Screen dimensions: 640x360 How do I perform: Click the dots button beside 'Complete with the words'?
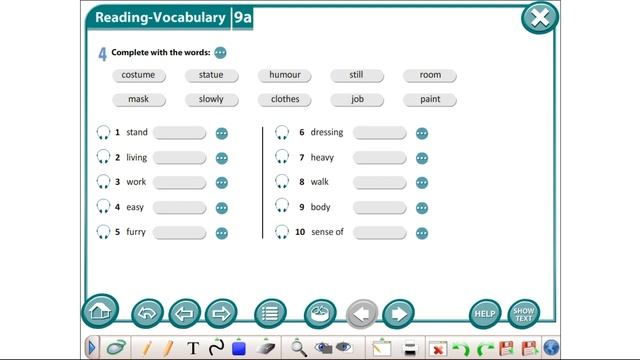click(x=220, y=53)
